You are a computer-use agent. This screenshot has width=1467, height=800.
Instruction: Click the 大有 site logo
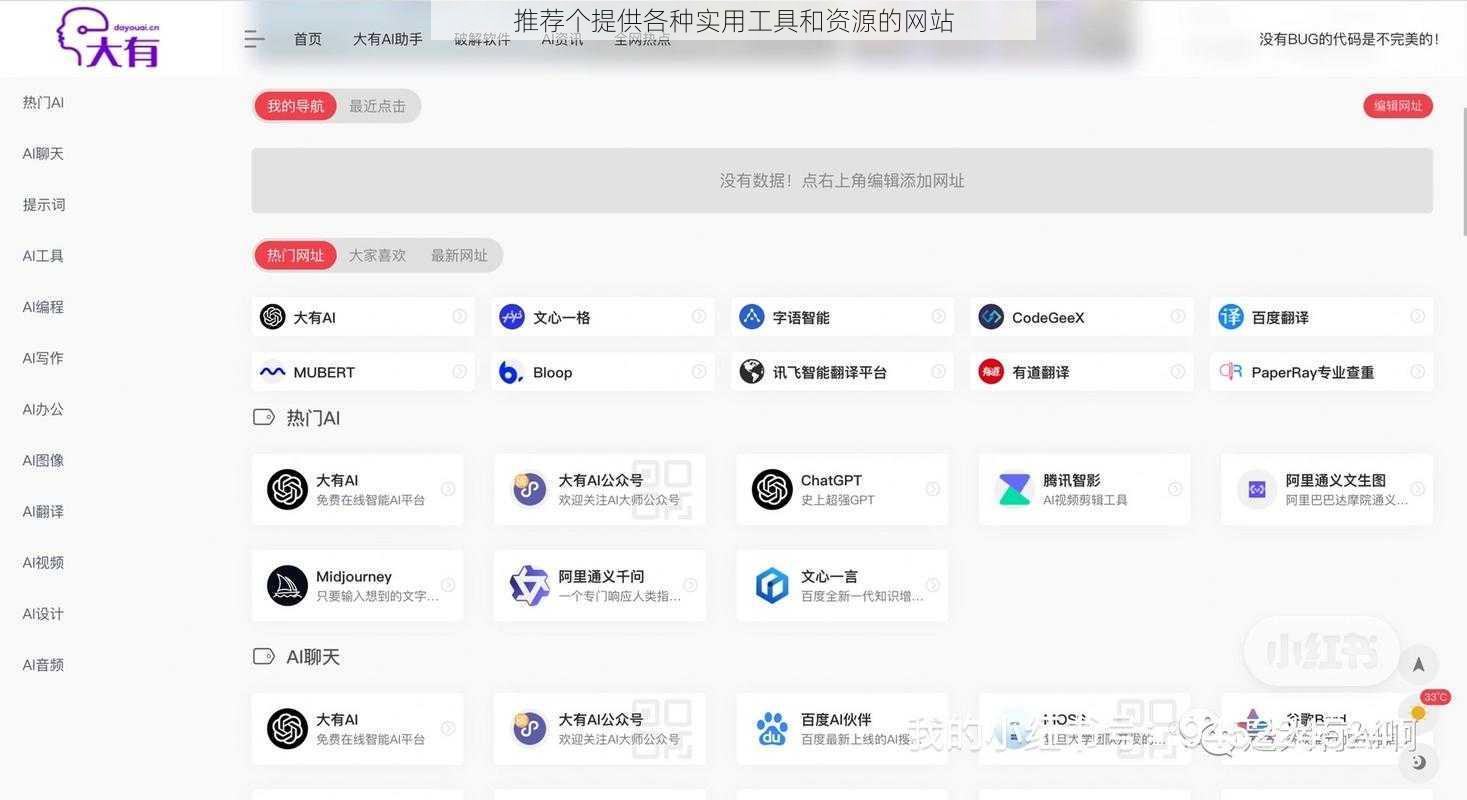108,37
